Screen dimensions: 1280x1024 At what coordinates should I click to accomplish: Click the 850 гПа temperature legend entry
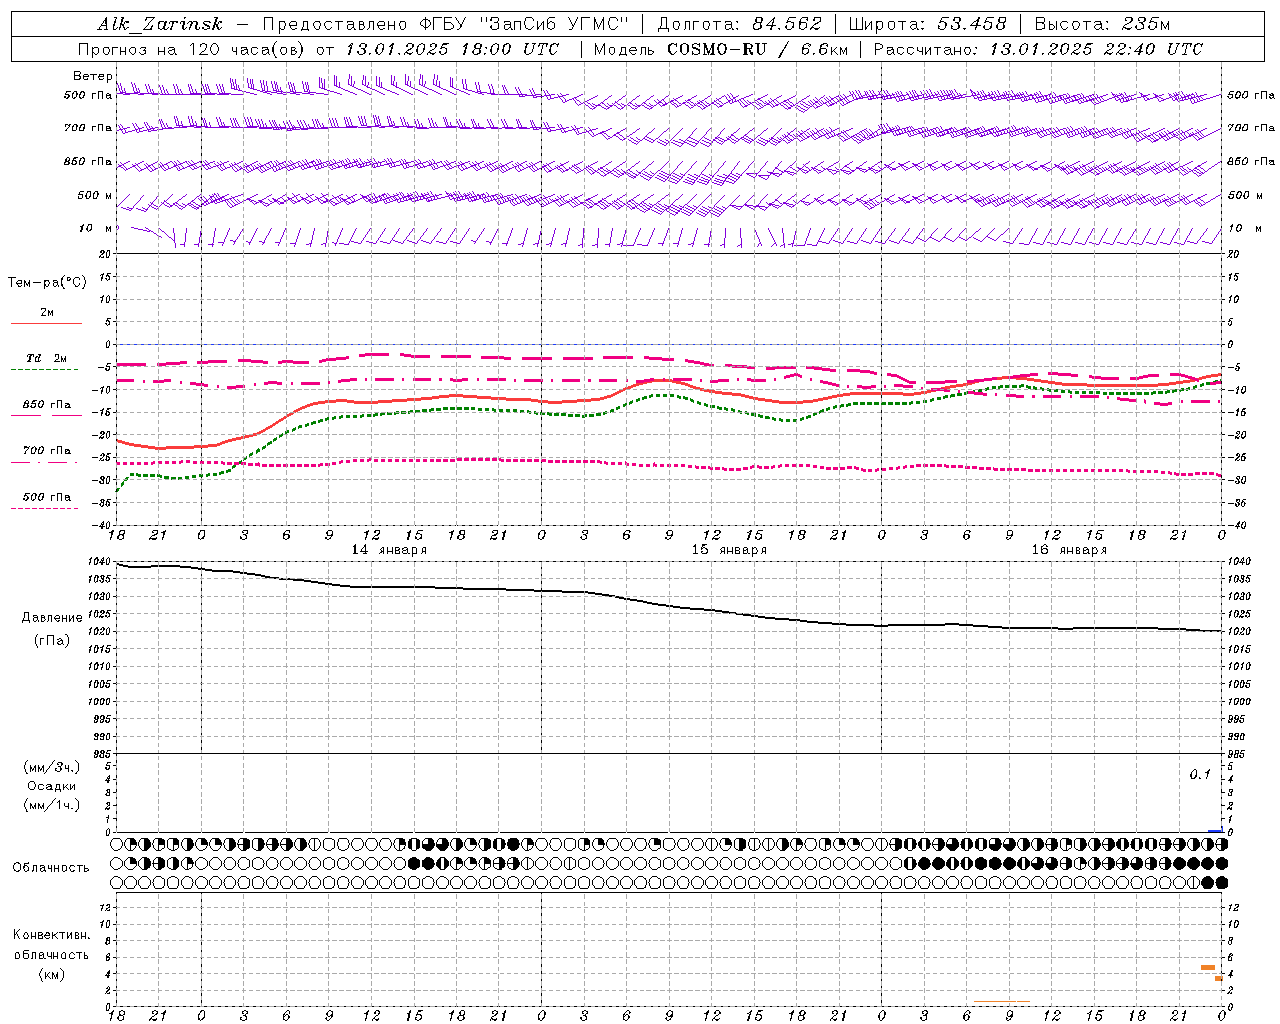coord(46,405)
